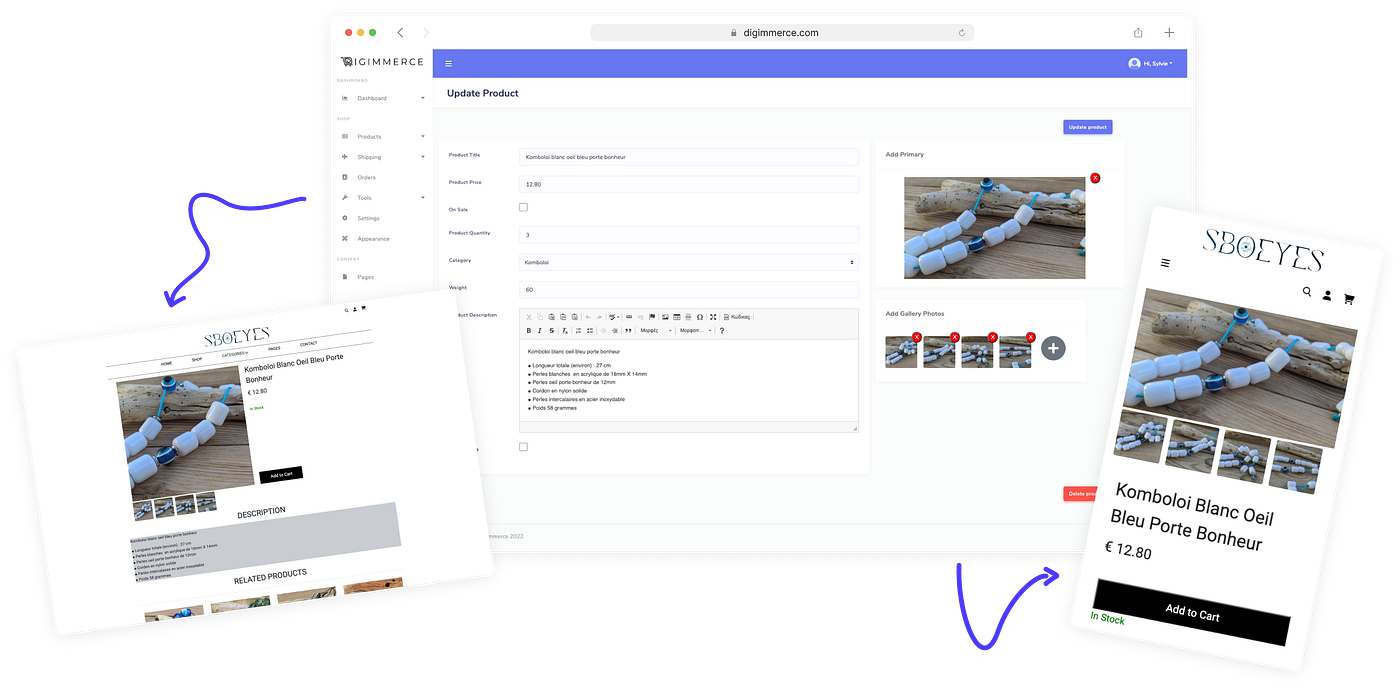The height and width of the screenshot is (691, 1400).
Task: Click the second gallery photo thumbnail
Action: coord(939,351)
